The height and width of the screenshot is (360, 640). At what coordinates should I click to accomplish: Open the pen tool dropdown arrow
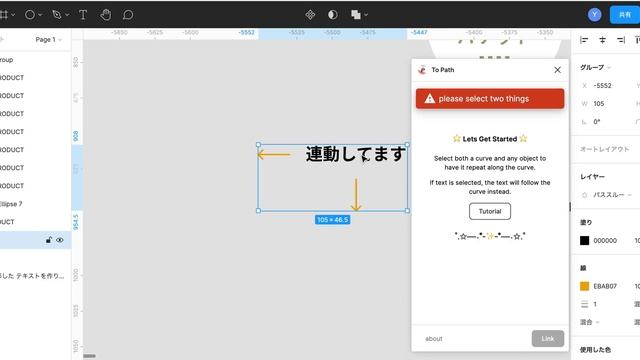click(x=67, y=15)
